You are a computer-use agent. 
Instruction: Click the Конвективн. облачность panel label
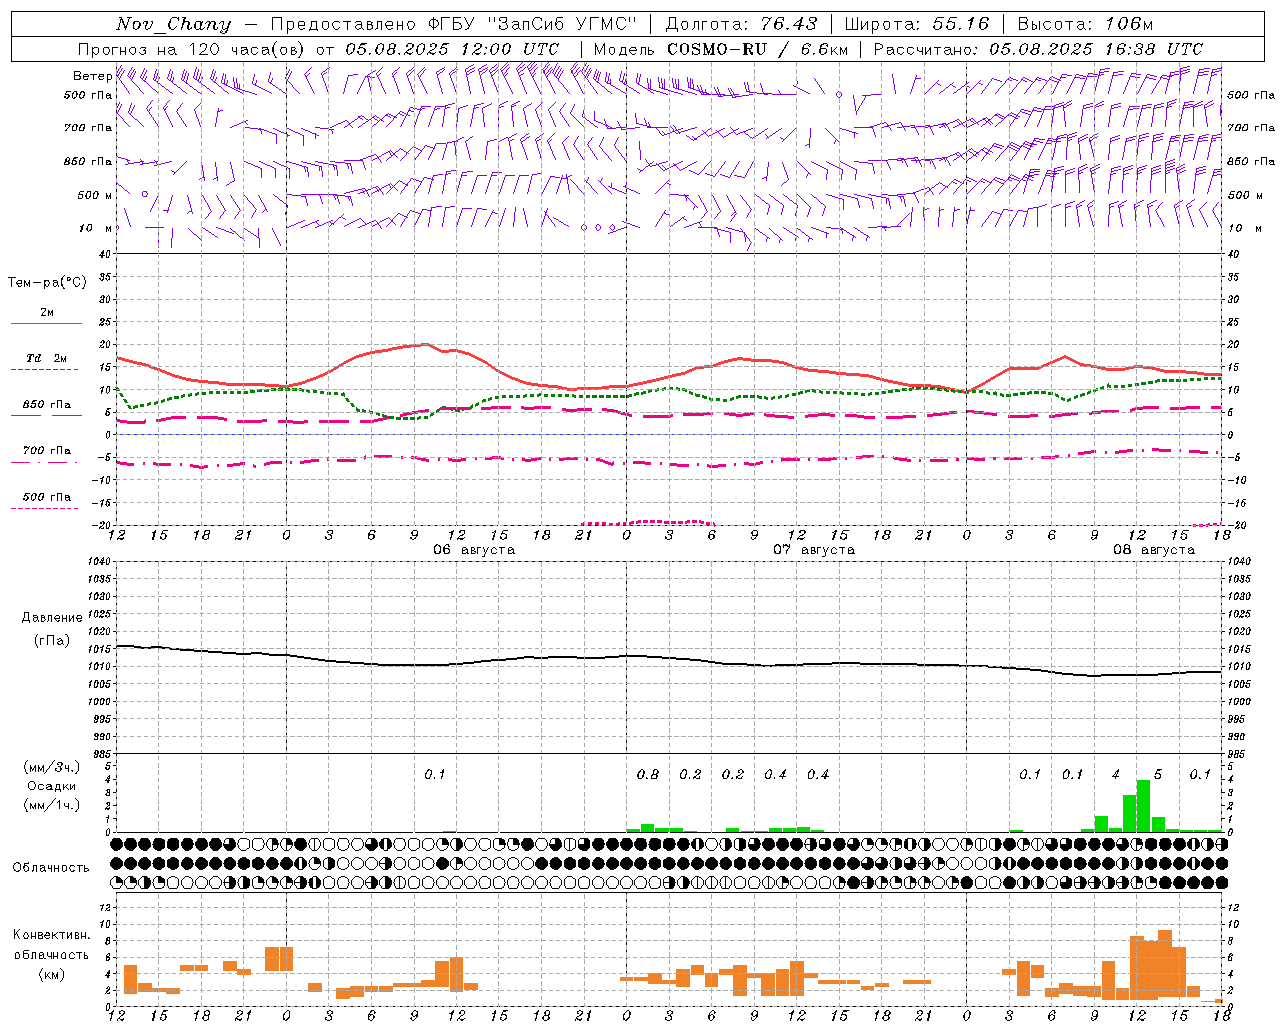[x=51, y=944]
